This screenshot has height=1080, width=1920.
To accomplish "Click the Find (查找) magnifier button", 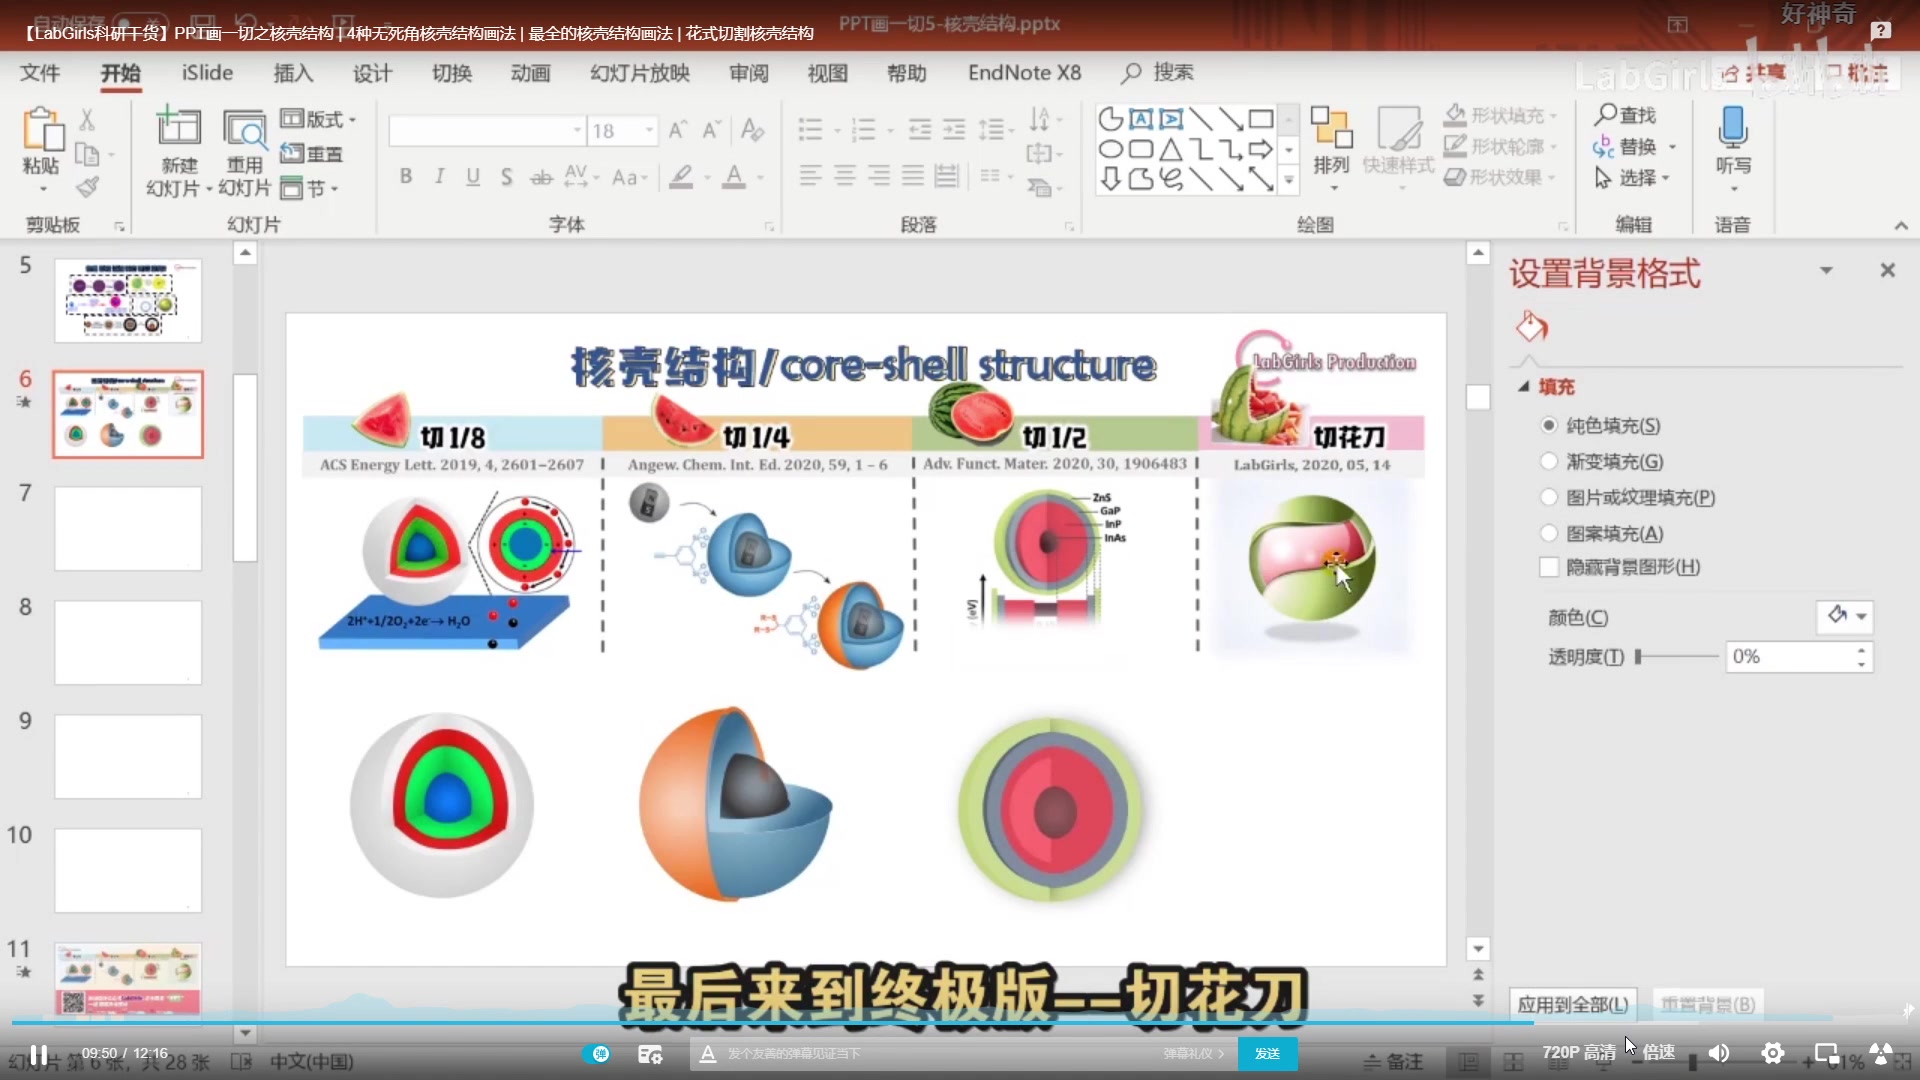I will pyautogui.click(x=1625, y=115).
